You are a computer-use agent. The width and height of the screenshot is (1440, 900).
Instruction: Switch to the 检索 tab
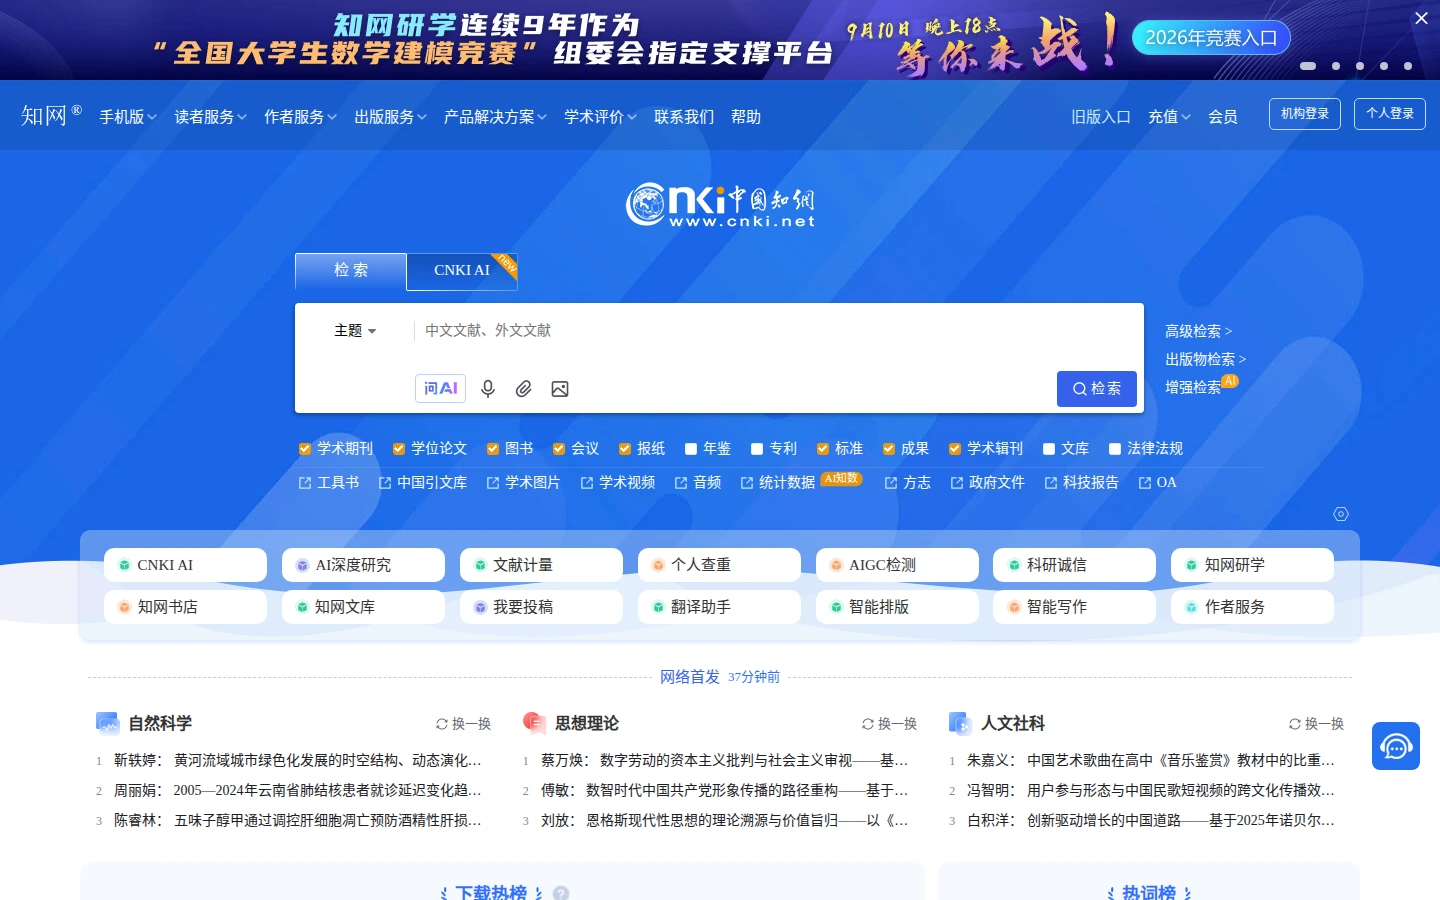pos(351,271)
